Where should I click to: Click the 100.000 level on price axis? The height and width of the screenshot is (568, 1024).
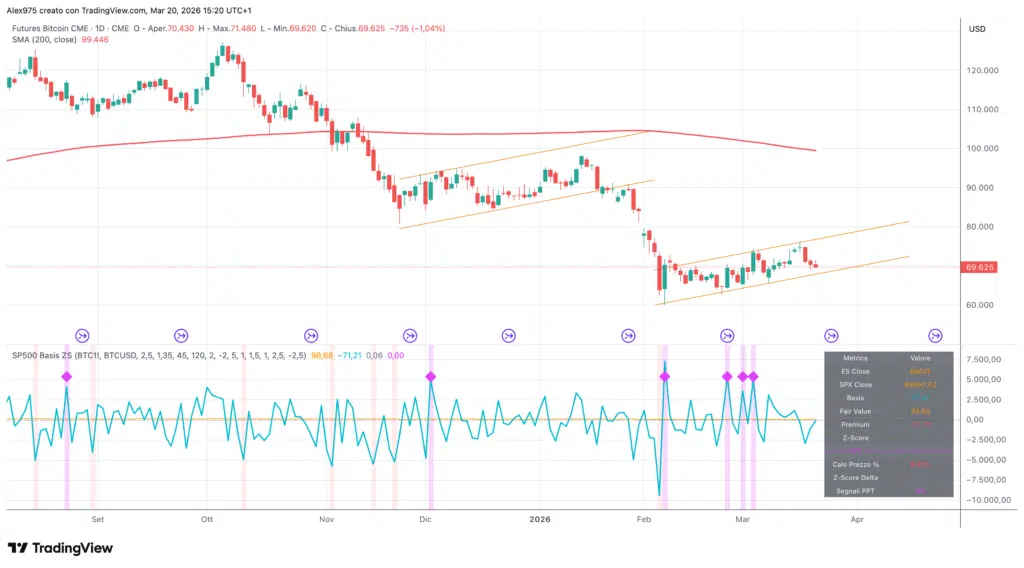point(984,148)
